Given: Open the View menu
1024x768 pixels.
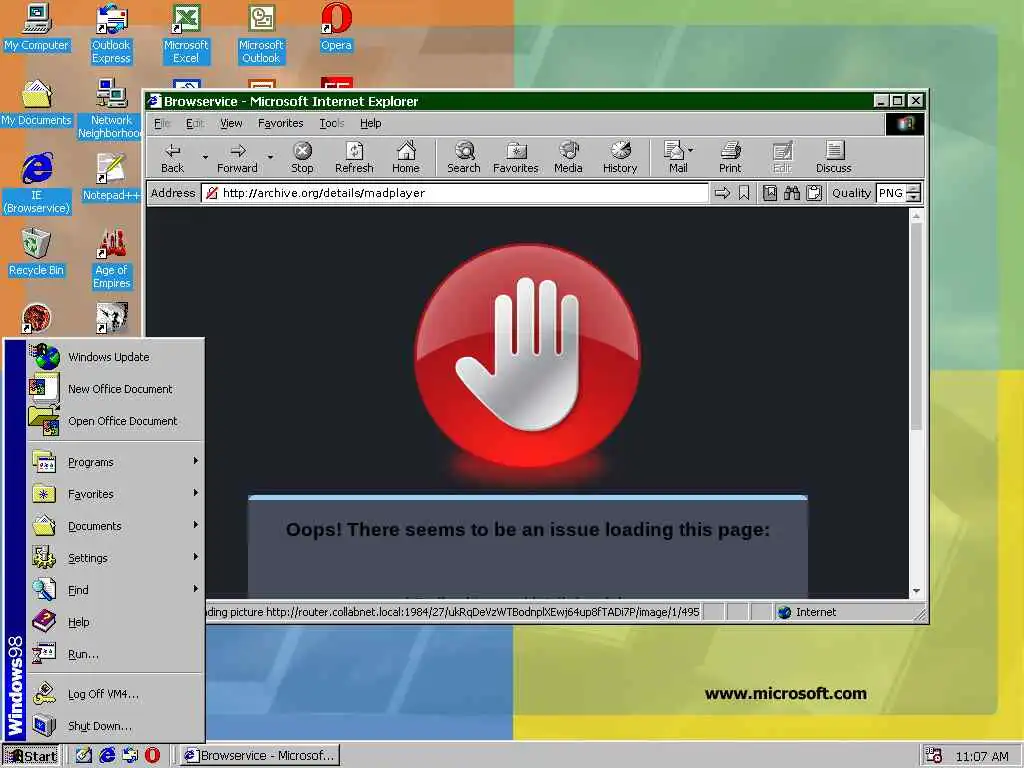Looking at the screenshot, I should [231, 123].
